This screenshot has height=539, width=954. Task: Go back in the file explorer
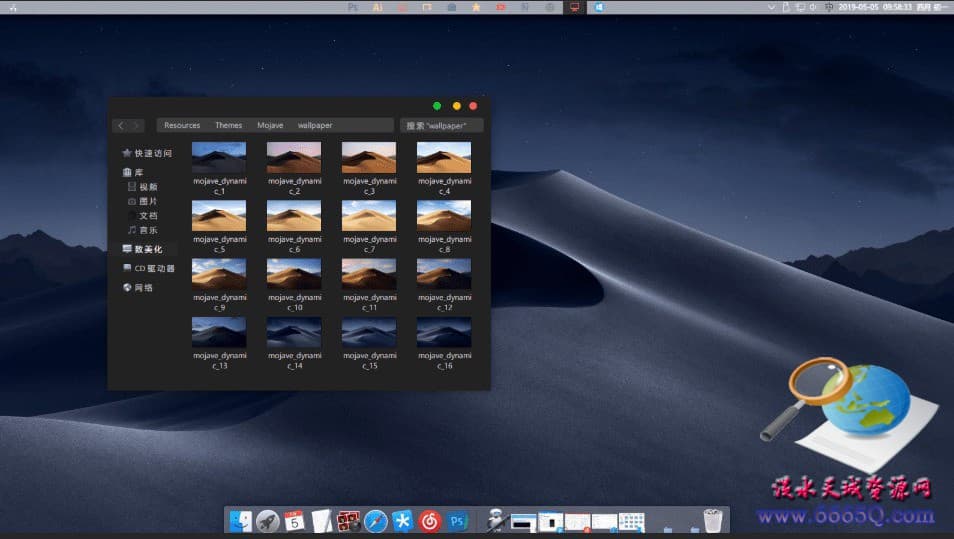point(120,125)
